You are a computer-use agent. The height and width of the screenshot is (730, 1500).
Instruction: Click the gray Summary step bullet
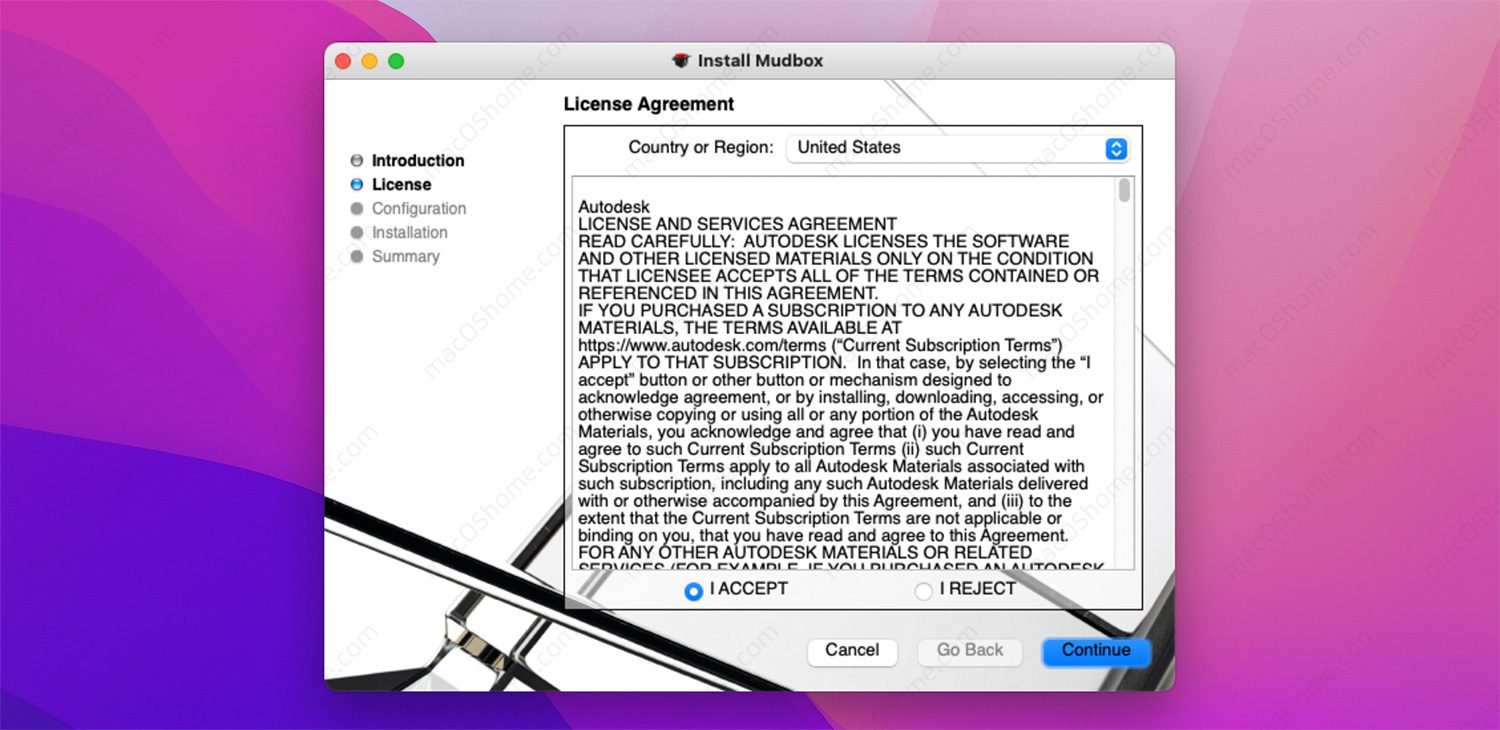tap(357, 257)
